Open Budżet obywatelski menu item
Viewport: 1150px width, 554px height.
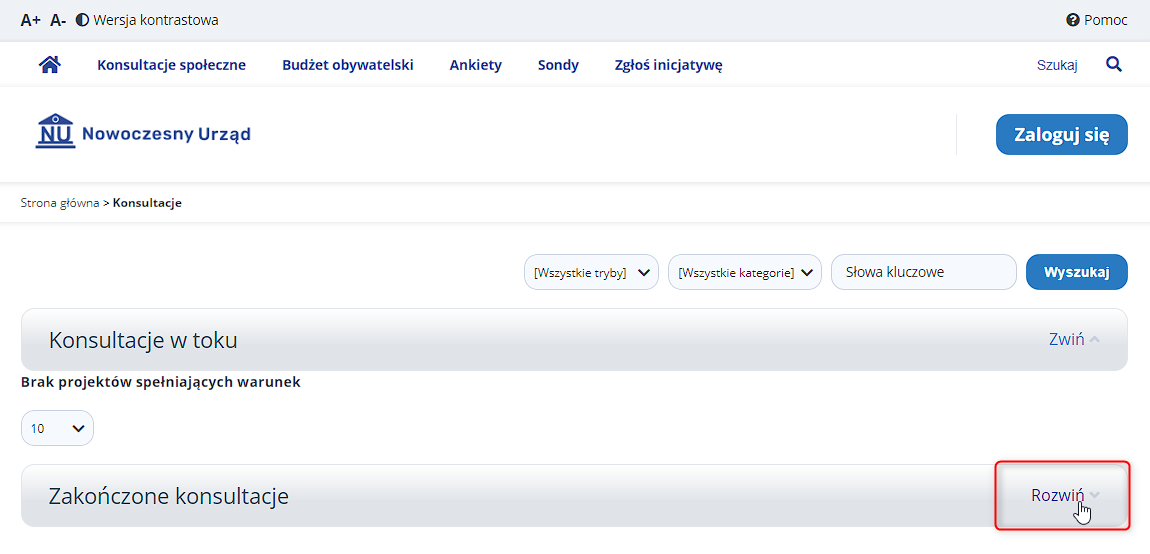coord(348,65)
